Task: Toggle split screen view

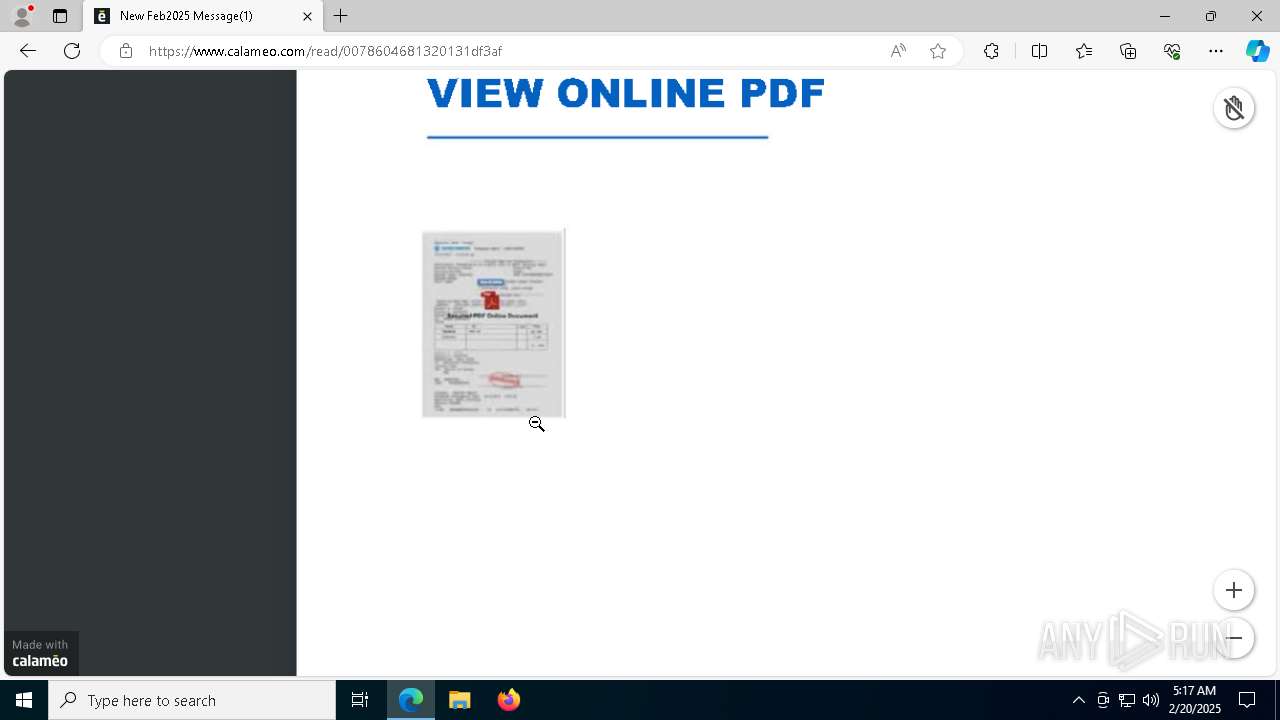Action: coord(1039,51)
